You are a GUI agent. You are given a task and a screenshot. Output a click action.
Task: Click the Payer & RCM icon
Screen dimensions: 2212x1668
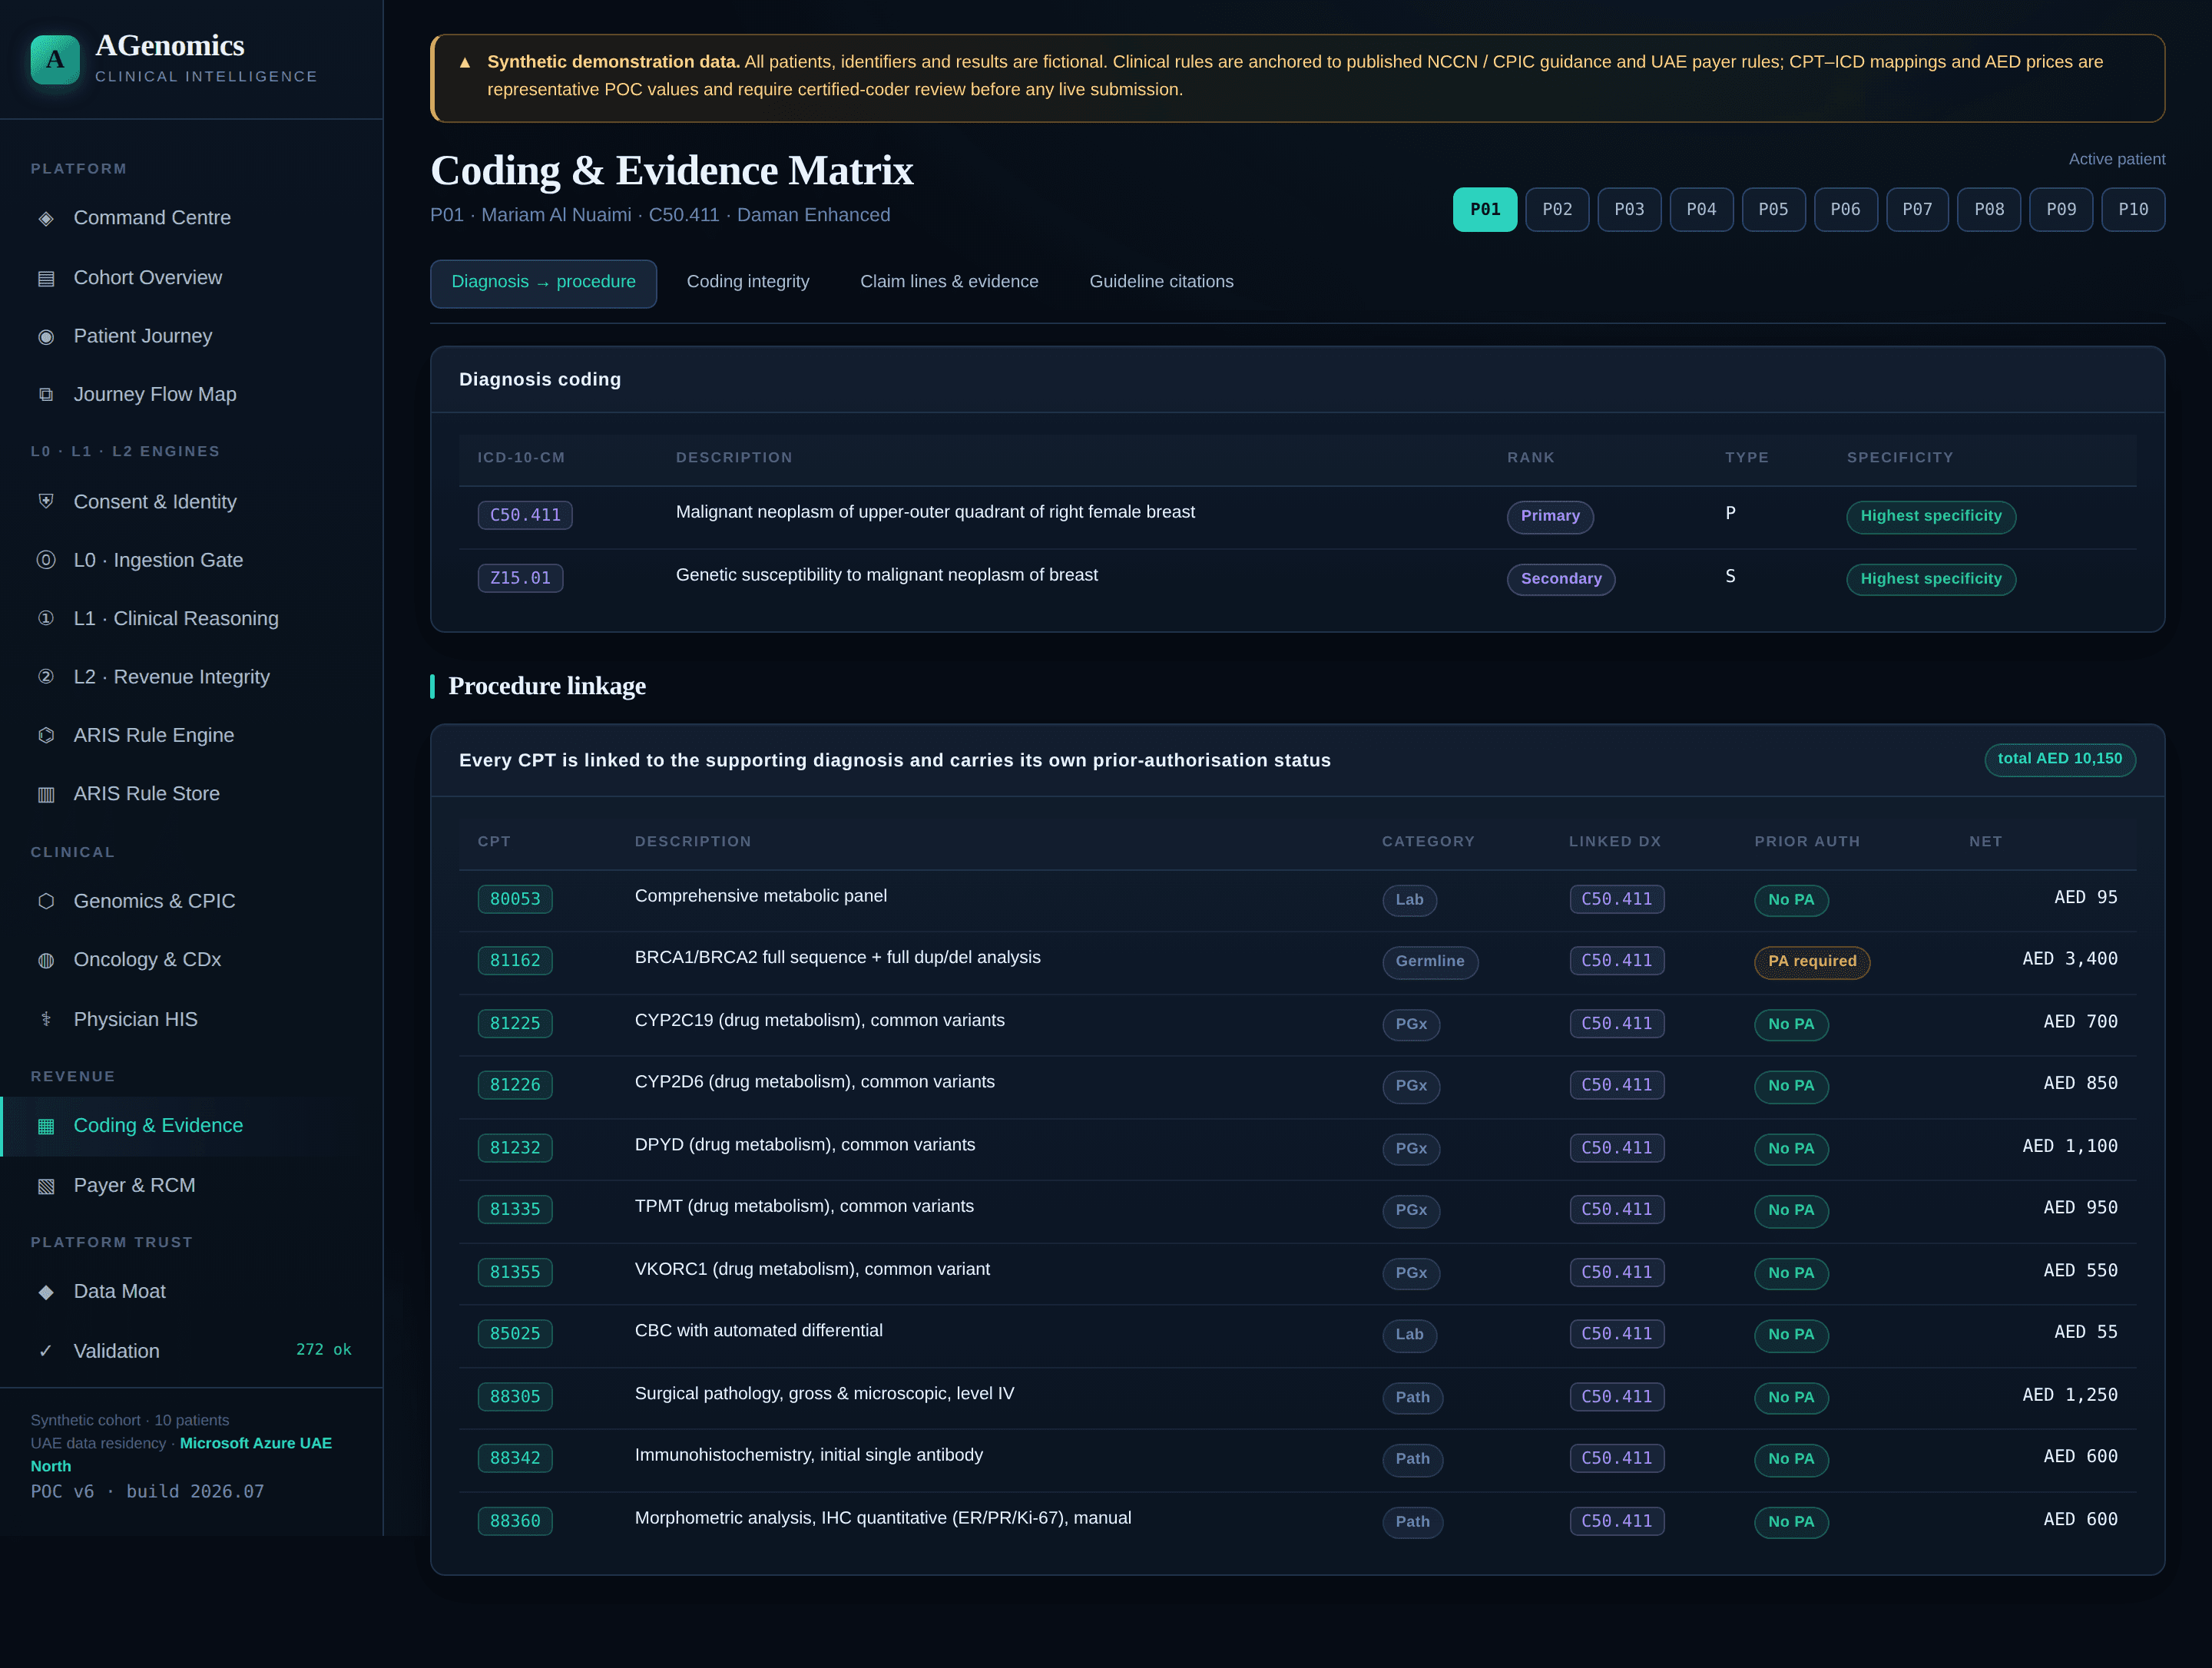coord(46,1185)
